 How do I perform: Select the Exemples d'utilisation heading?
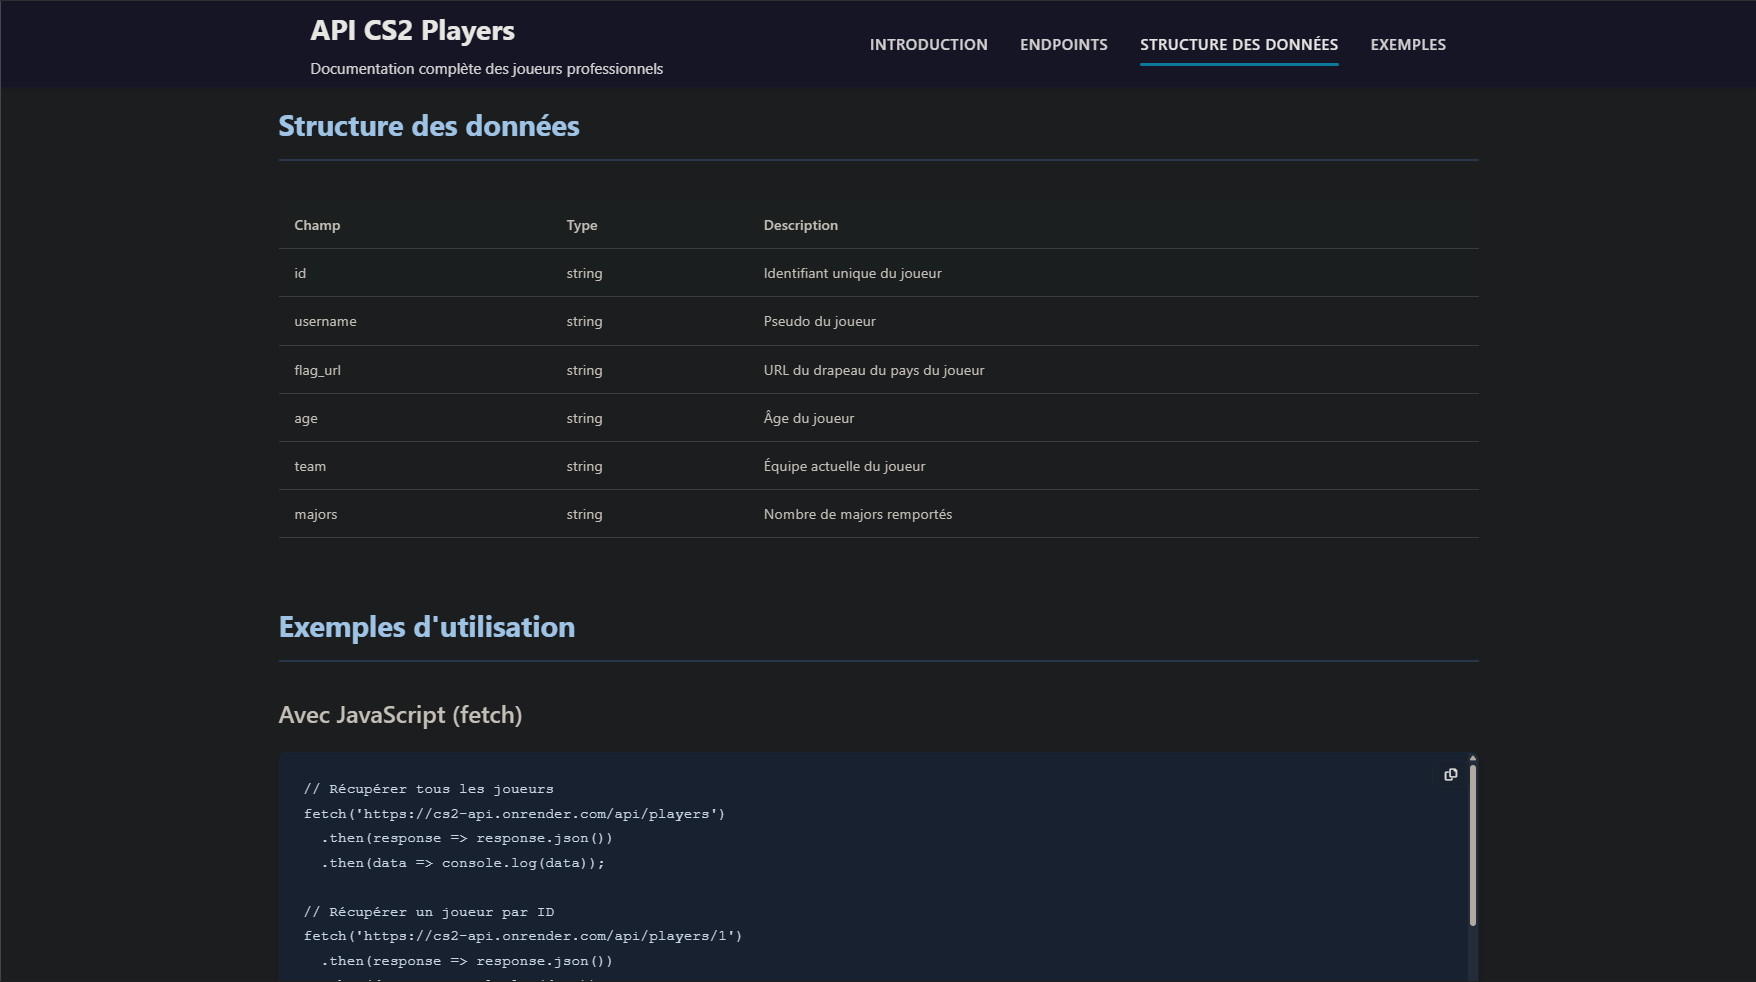pyautogui.click(x=426, y=627)
